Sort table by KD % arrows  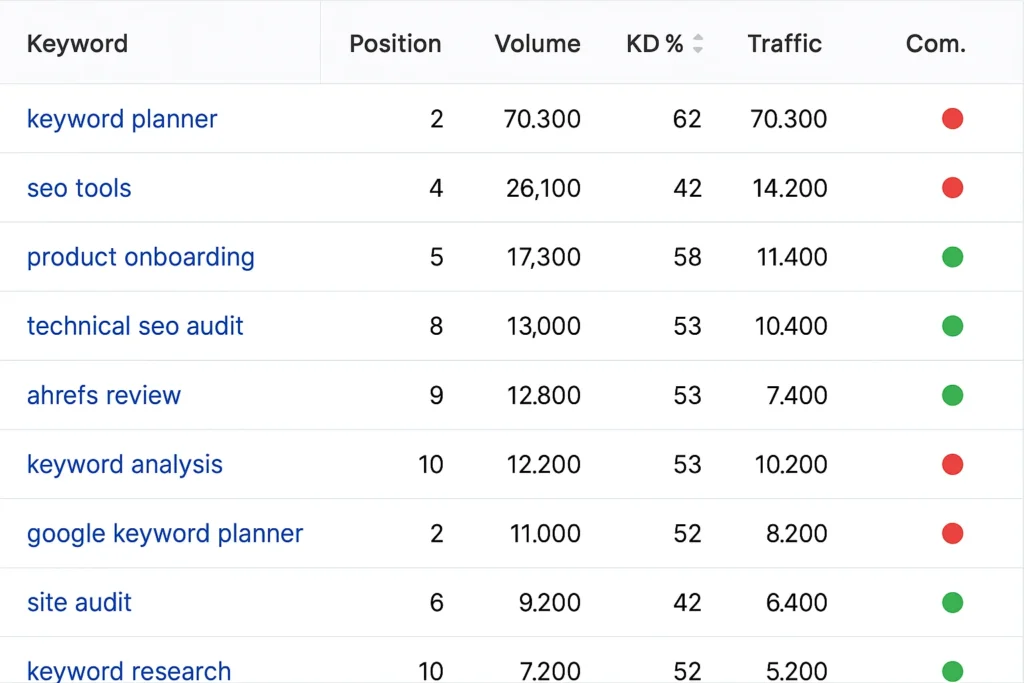click(697, 44)
